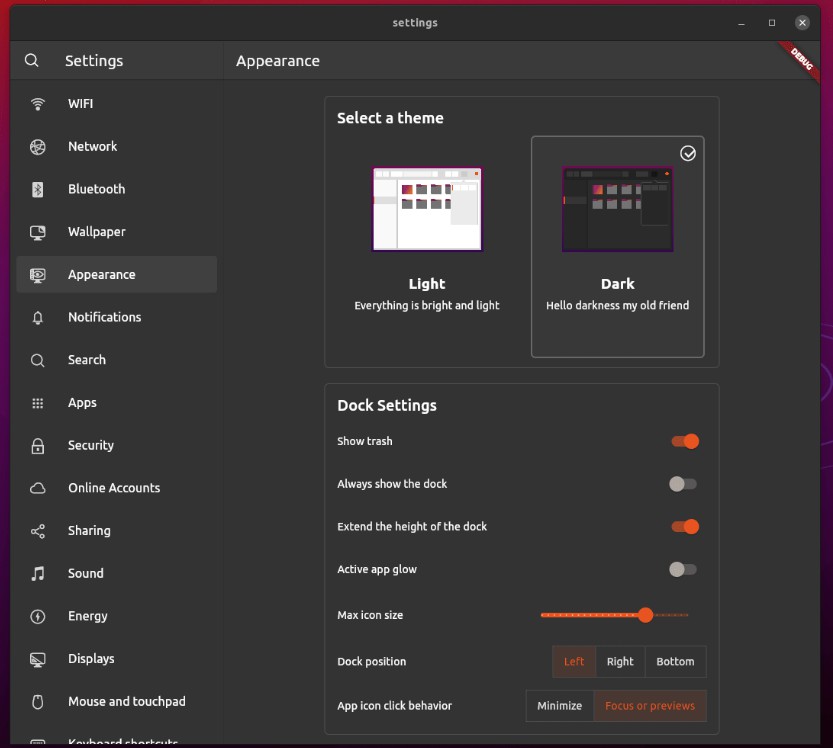Viewport: 833px width, 748px height.
Task: Click the Notifications bell icon
Action: 38,318
